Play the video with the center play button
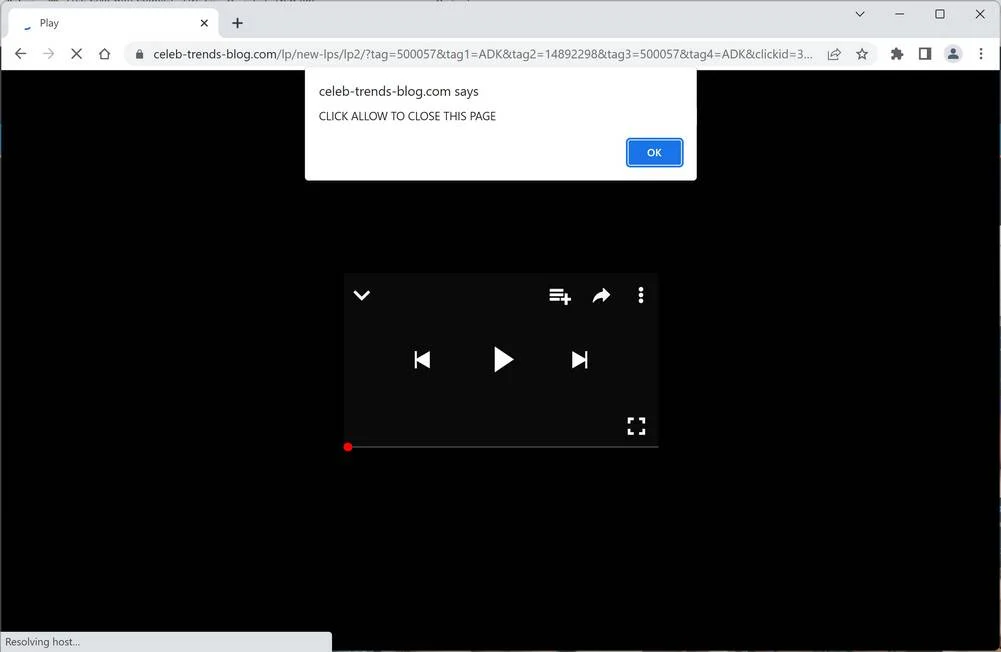This screenshot has width=1001, height=652. (503, 360)
